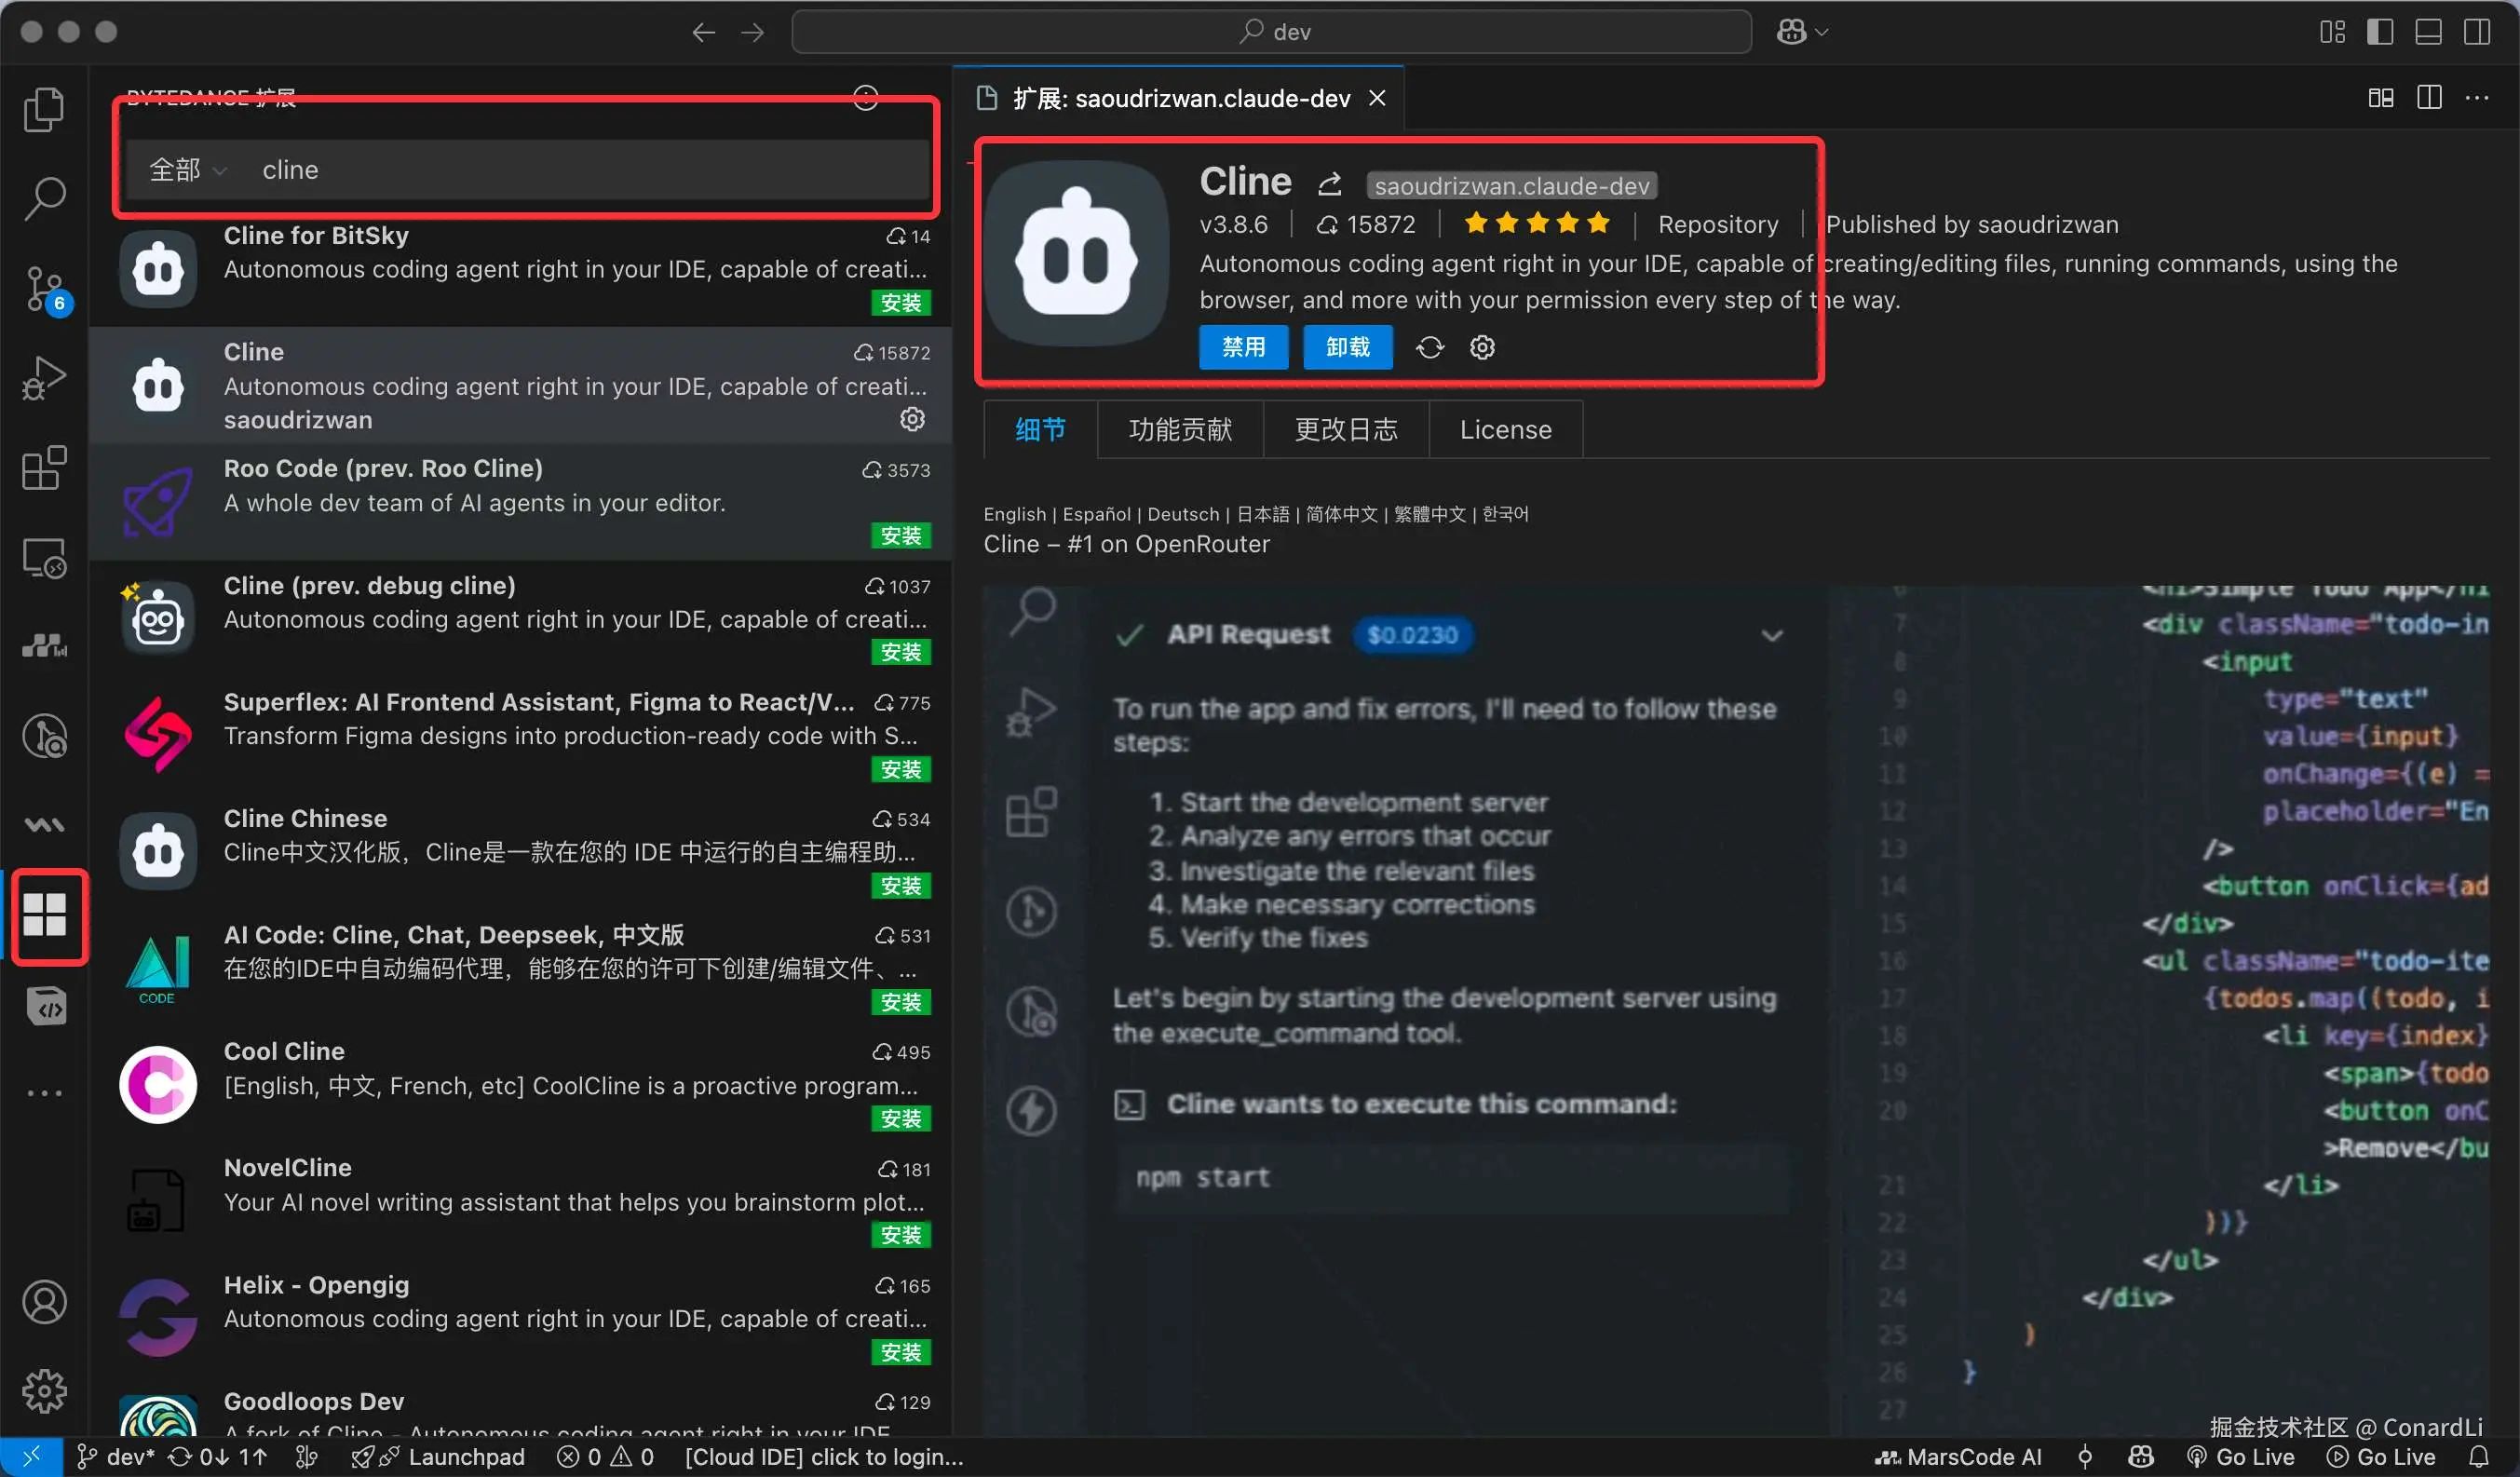
Task: Switch to the 功能贡献 tab
Action: point(1180,430)
